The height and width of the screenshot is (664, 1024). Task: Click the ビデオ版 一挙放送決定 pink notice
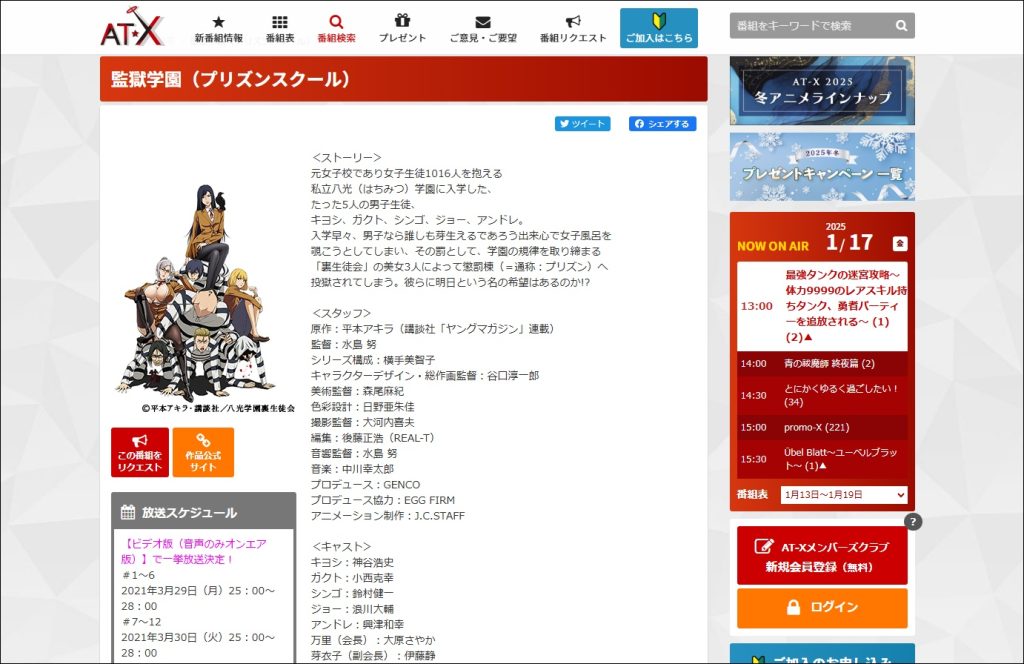click(193, 551)
